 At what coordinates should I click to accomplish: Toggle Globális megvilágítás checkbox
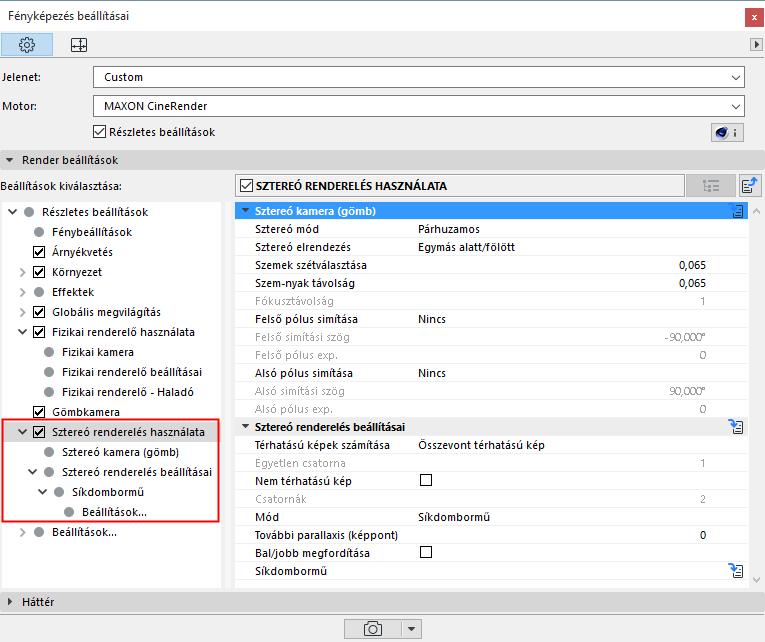coord(39,312)
